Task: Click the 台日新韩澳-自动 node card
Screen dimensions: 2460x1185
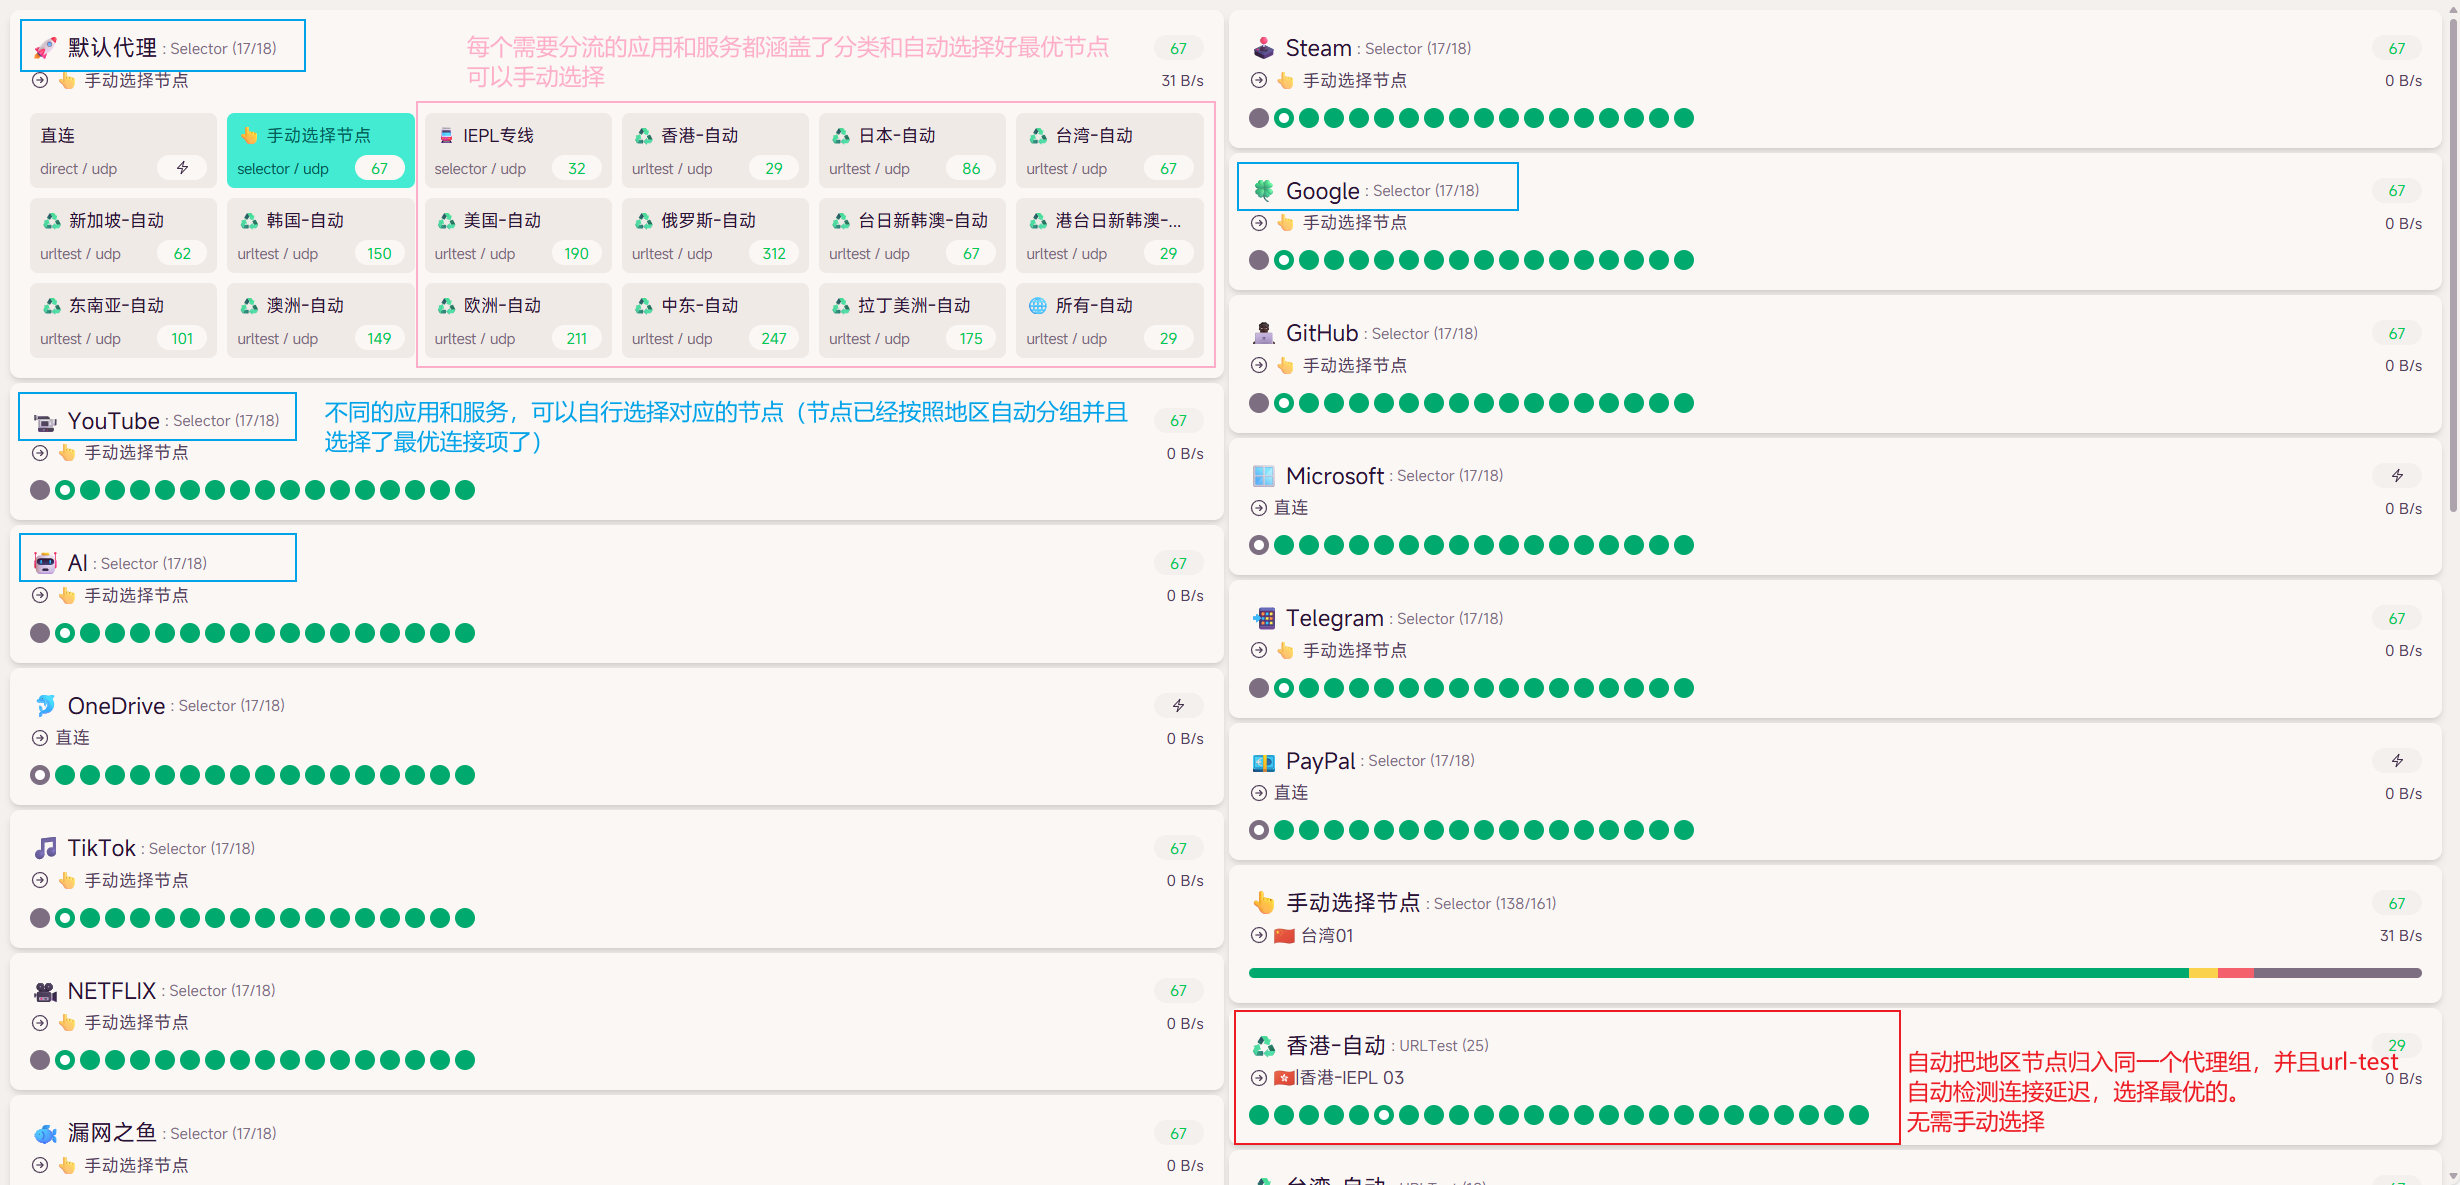Action: (912, 236)
